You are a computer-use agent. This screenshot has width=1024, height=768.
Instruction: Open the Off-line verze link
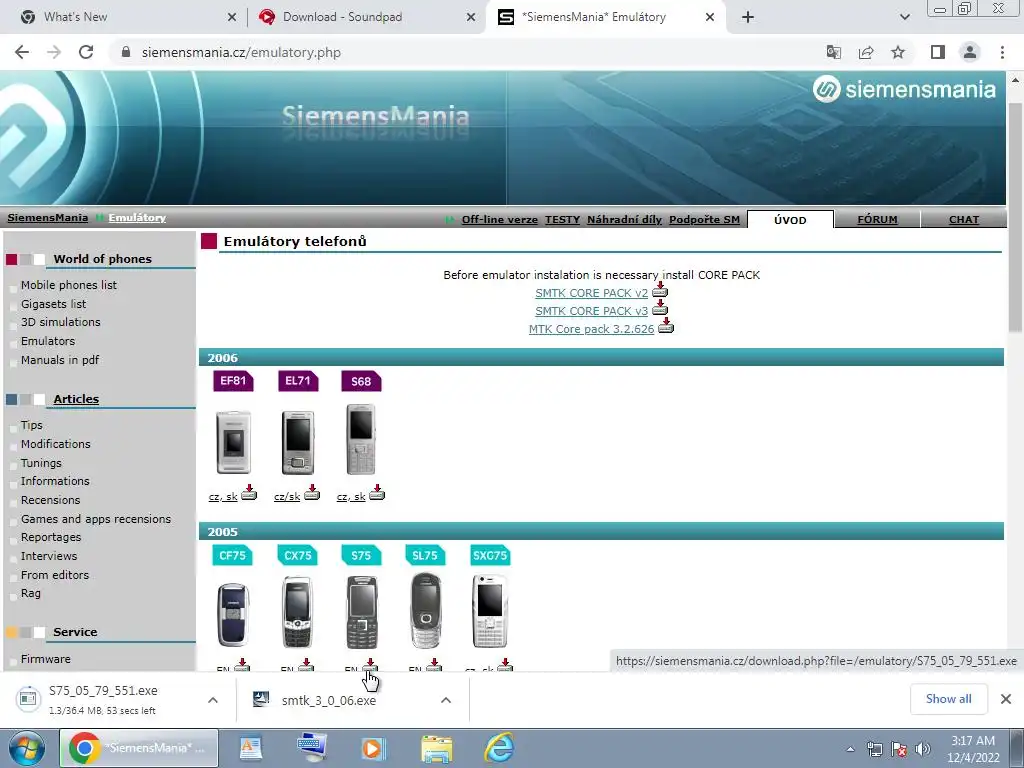coord(500,219)
